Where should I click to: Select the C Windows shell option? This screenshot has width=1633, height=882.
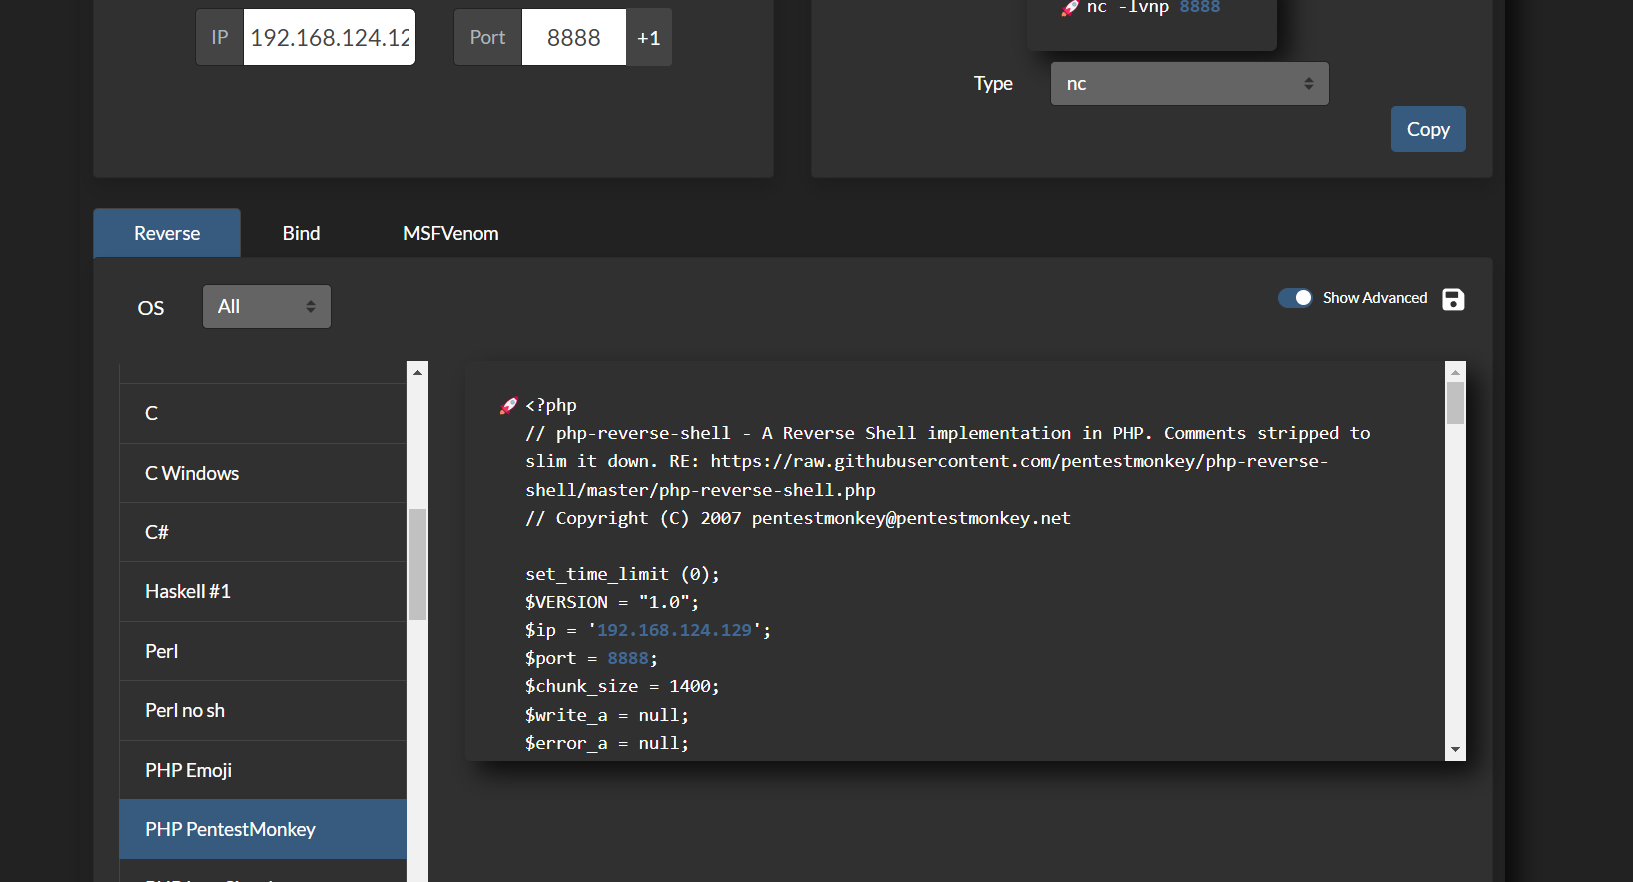coord(263,473)
